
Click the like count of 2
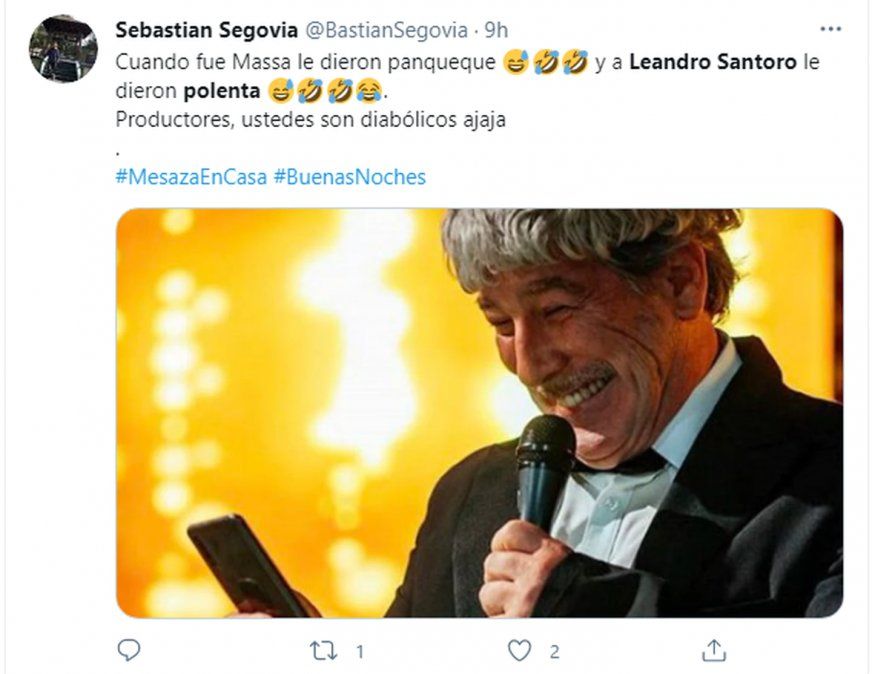pos(553,649)
